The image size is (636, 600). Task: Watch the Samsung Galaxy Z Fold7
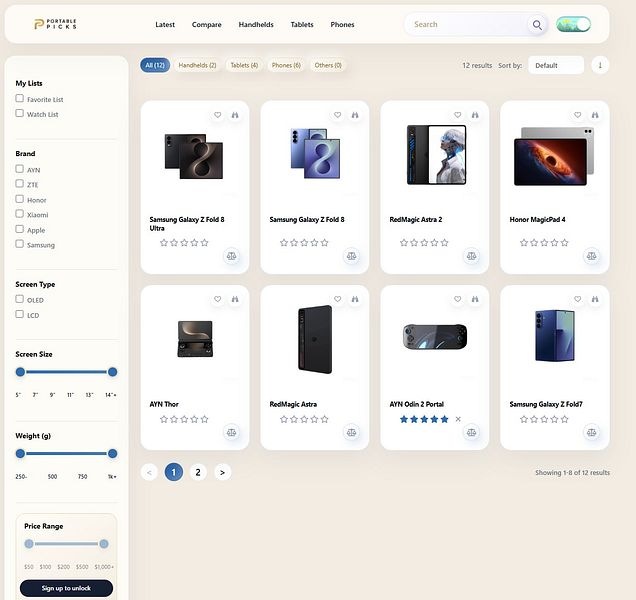pyautogui.click(x=595, y=299)
